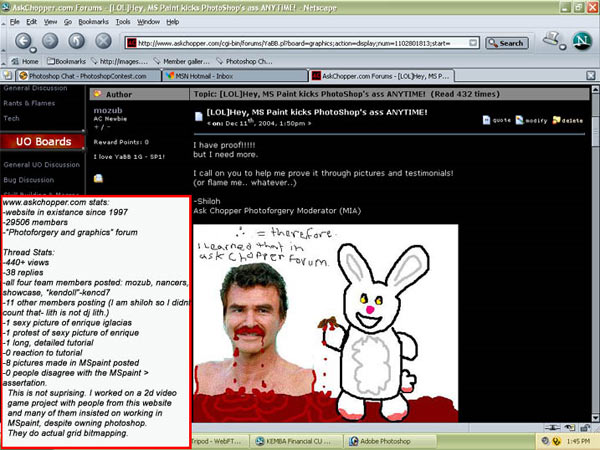600x450 pixels.
Task: Click the Netscape N logo throbber
Action: [582, 41]
